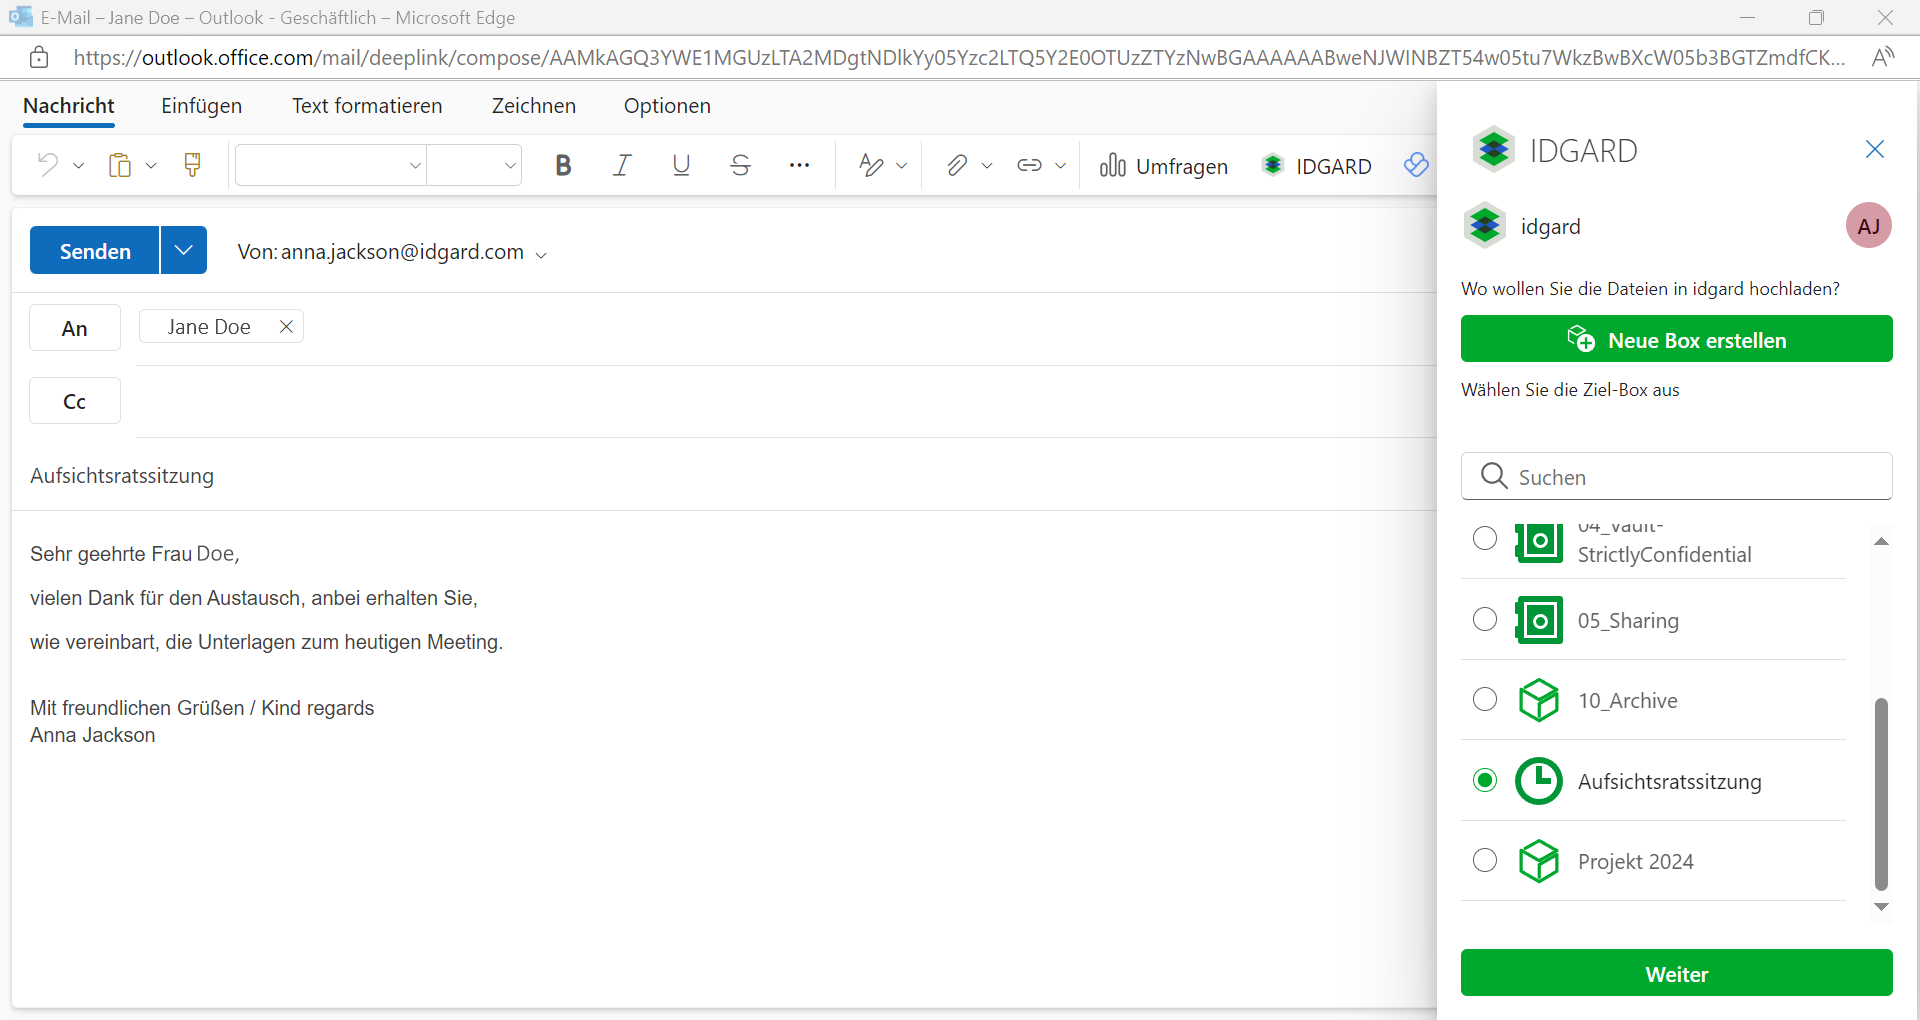Click the StrictlyConfidential vault box icon
This screenshot has height=1020, width=1920.
1539,542
